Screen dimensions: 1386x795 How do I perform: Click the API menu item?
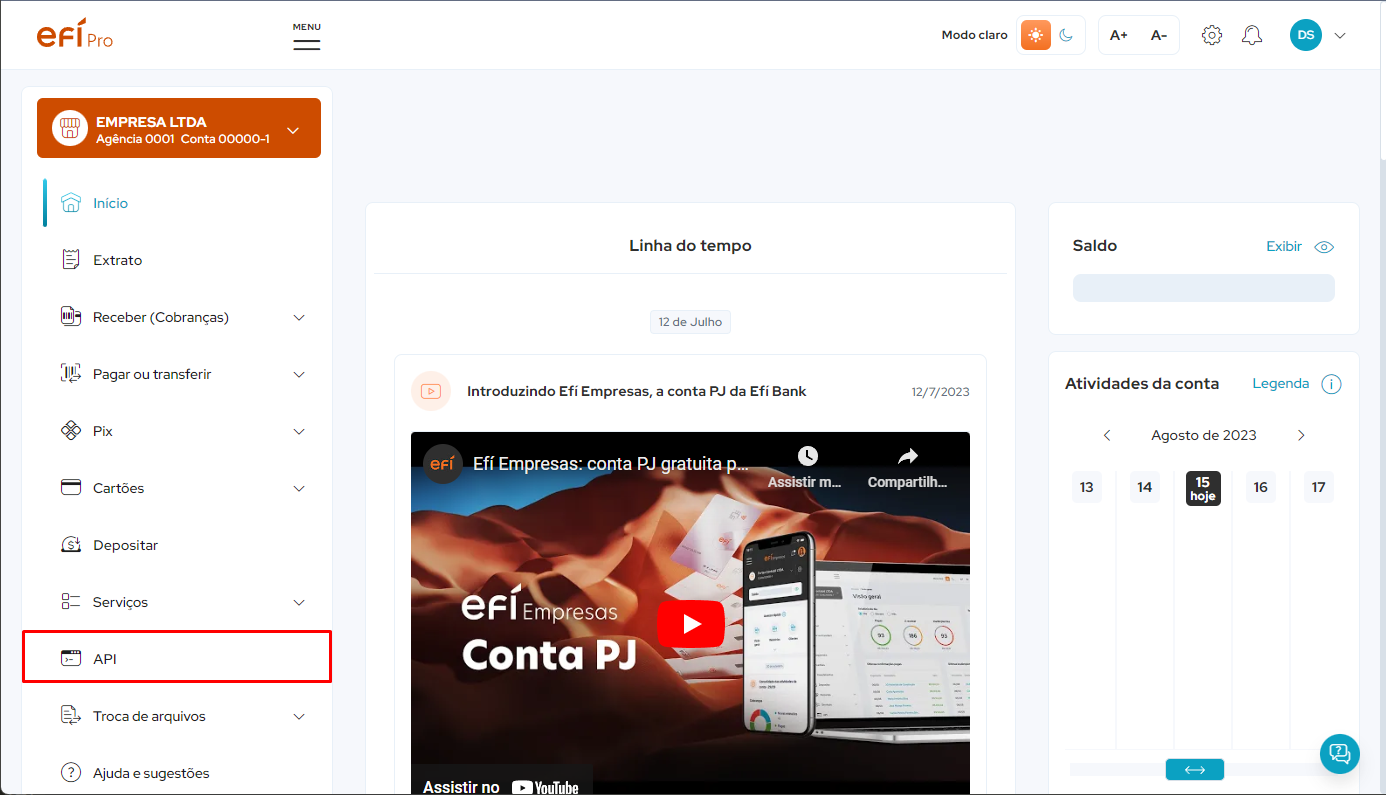pyautogui.click(x=103, y=657)
